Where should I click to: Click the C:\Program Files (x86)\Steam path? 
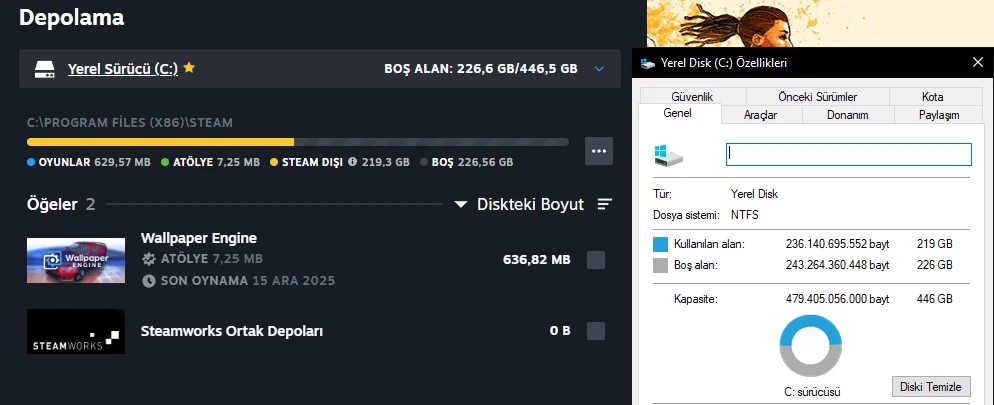tap(130, 123)
